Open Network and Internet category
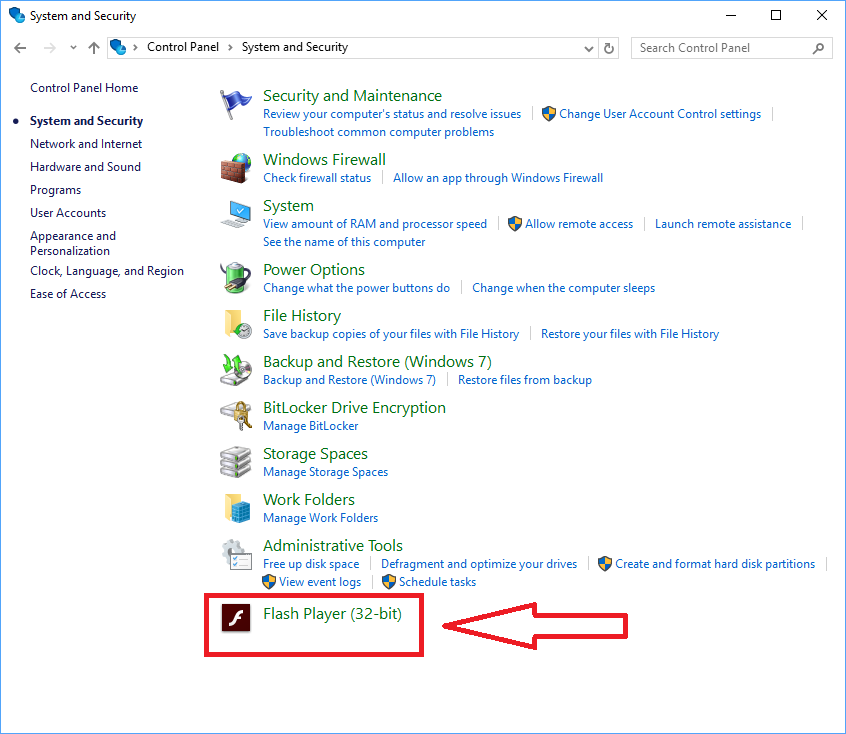Screen dimensions: 846x734 pos(86,144)
